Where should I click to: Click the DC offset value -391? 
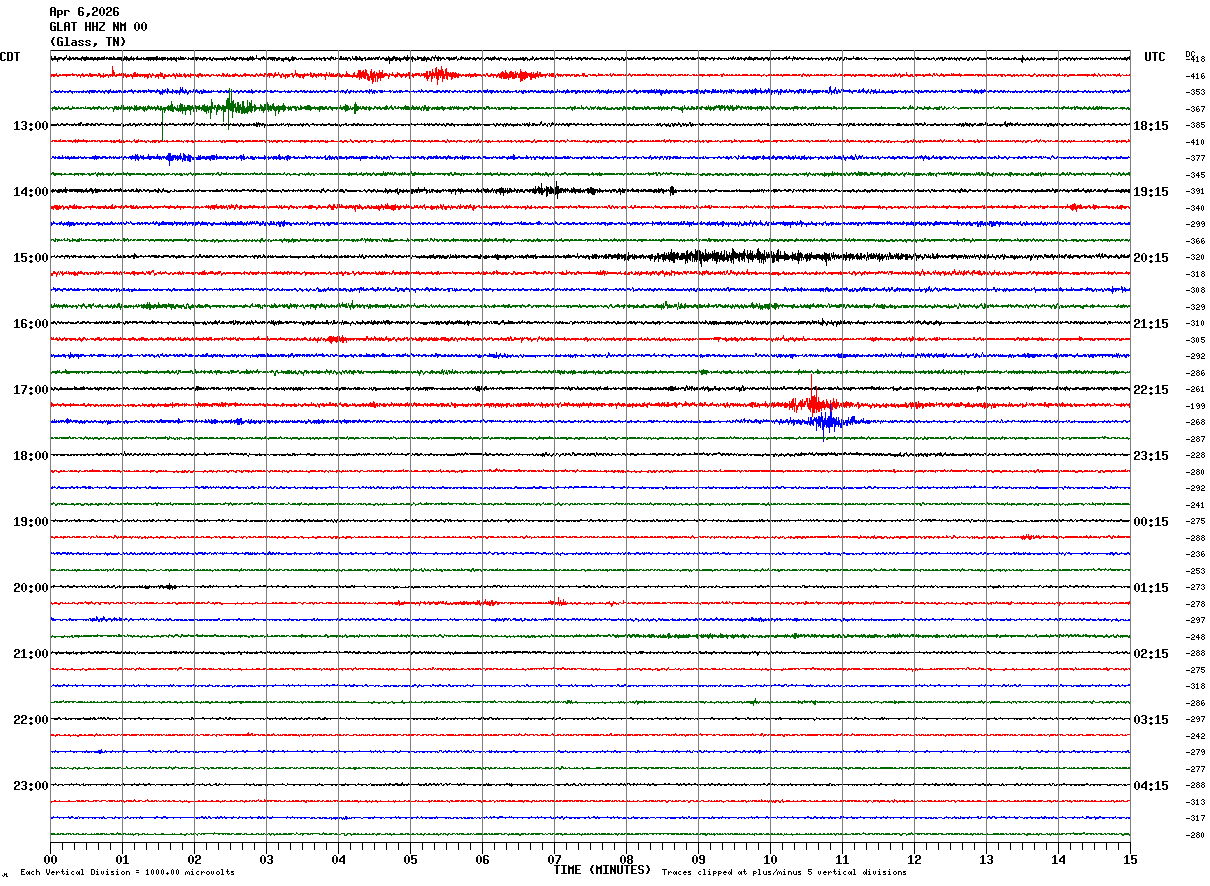1195,191
